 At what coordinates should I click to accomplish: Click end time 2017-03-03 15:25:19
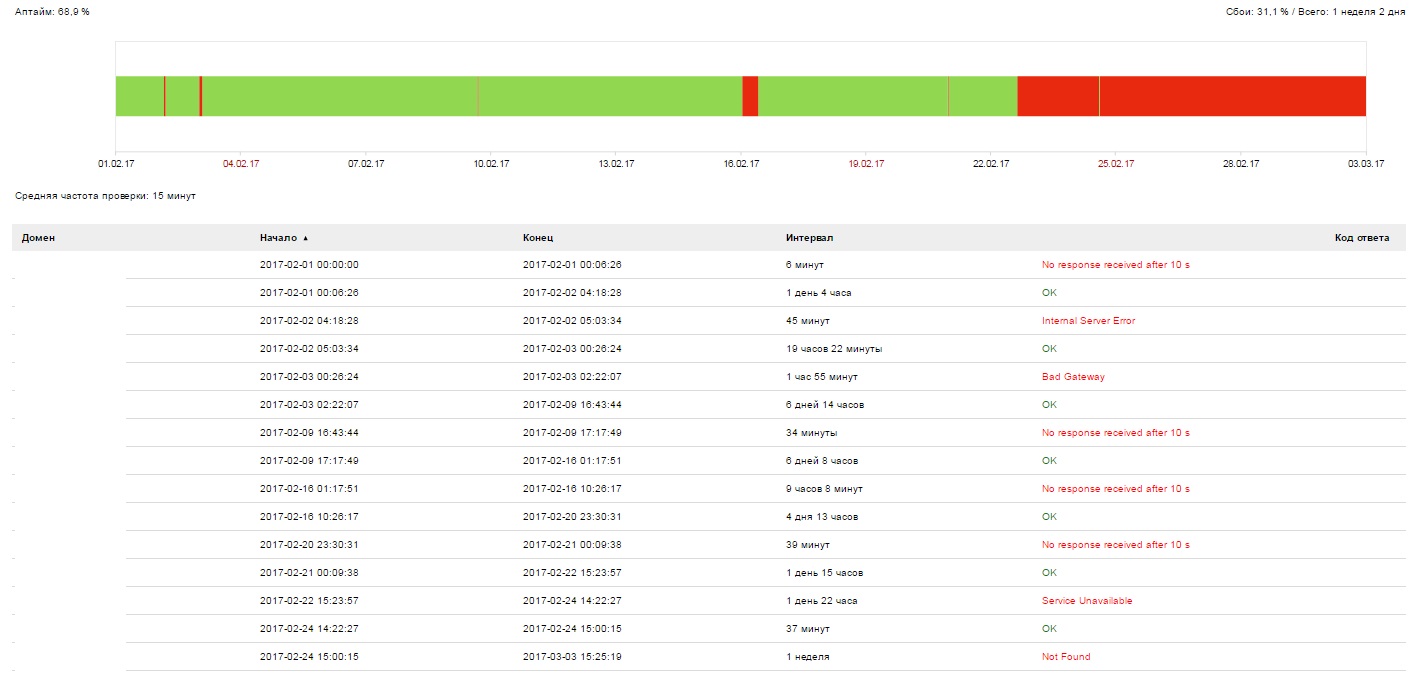[x=572, y=657]
